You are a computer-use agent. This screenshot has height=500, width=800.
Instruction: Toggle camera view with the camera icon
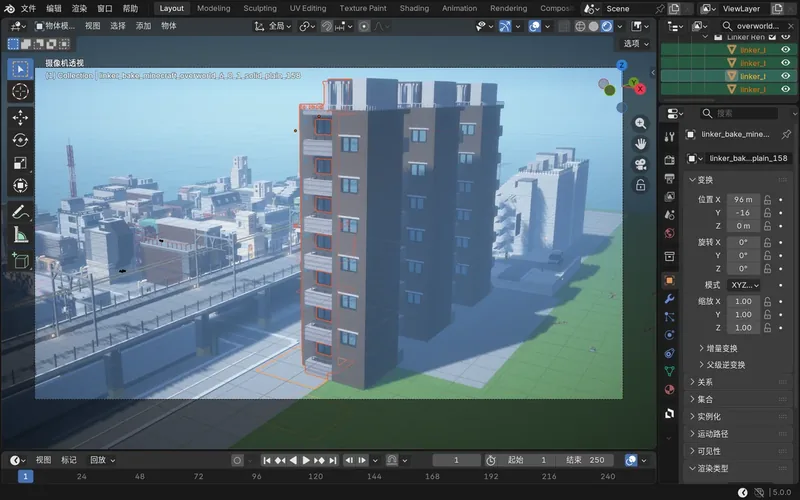click(x=640, y=164)
